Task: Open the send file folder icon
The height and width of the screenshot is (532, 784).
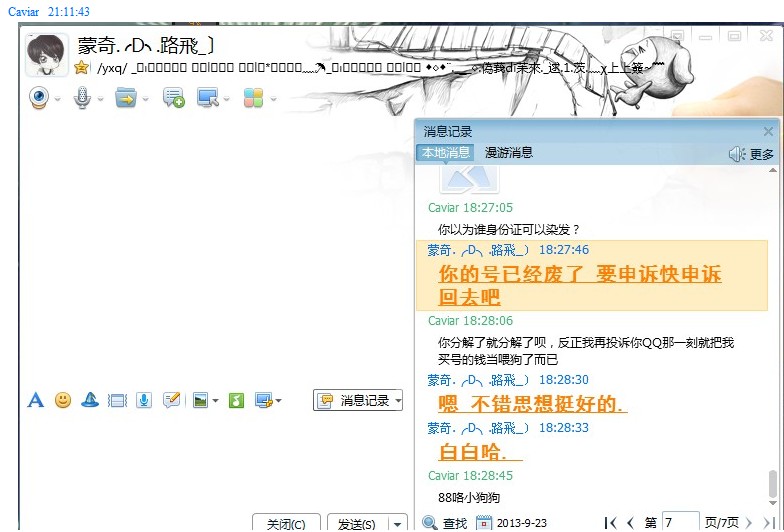Action: 126,98
